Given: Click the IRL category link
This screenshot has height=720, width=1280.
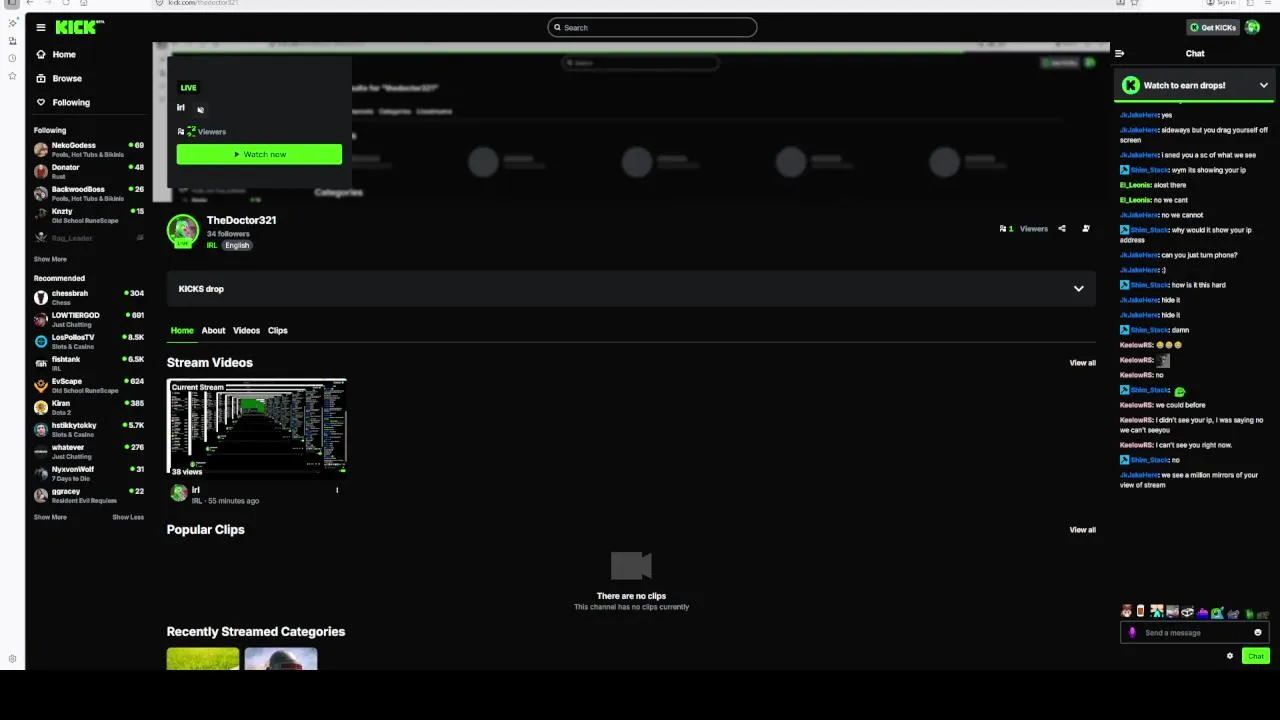Looking at the screenshot, I should 212,245.
